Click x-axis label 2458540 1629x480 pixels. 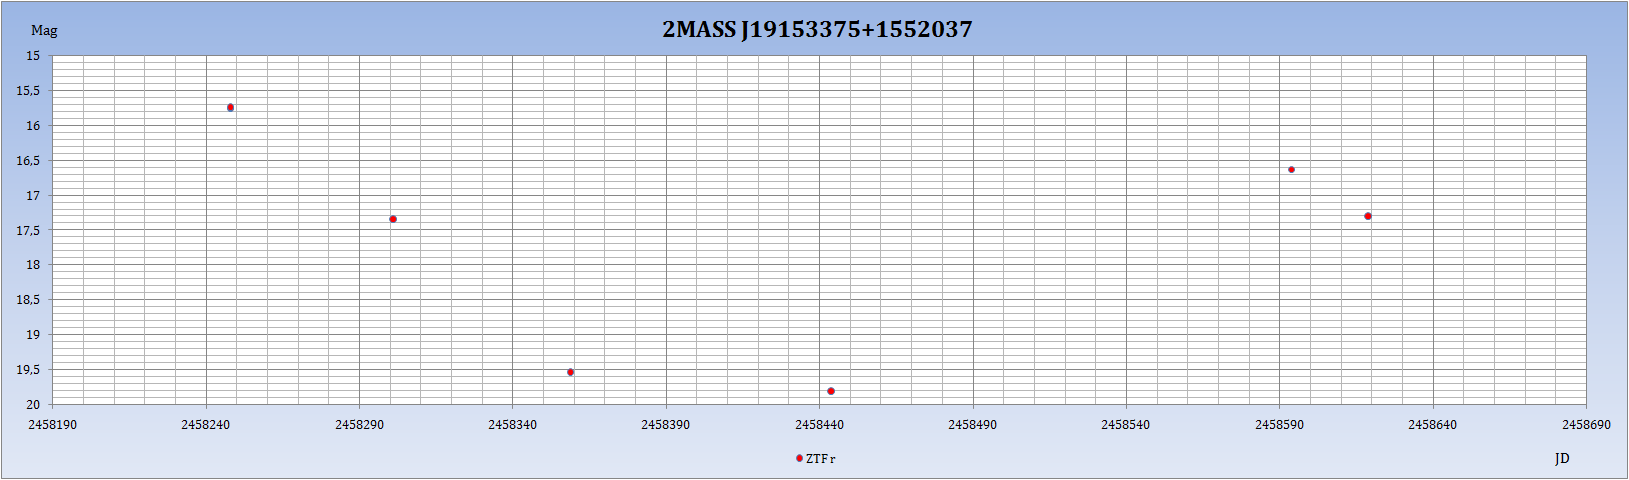click(x=1126, y=425)
